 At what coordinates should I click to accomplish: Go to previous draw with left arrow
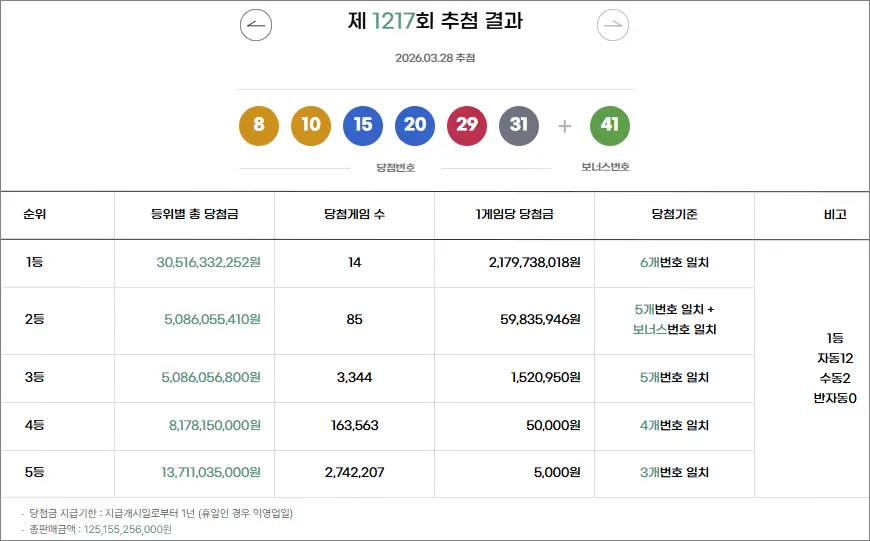[x=256, y=25]
